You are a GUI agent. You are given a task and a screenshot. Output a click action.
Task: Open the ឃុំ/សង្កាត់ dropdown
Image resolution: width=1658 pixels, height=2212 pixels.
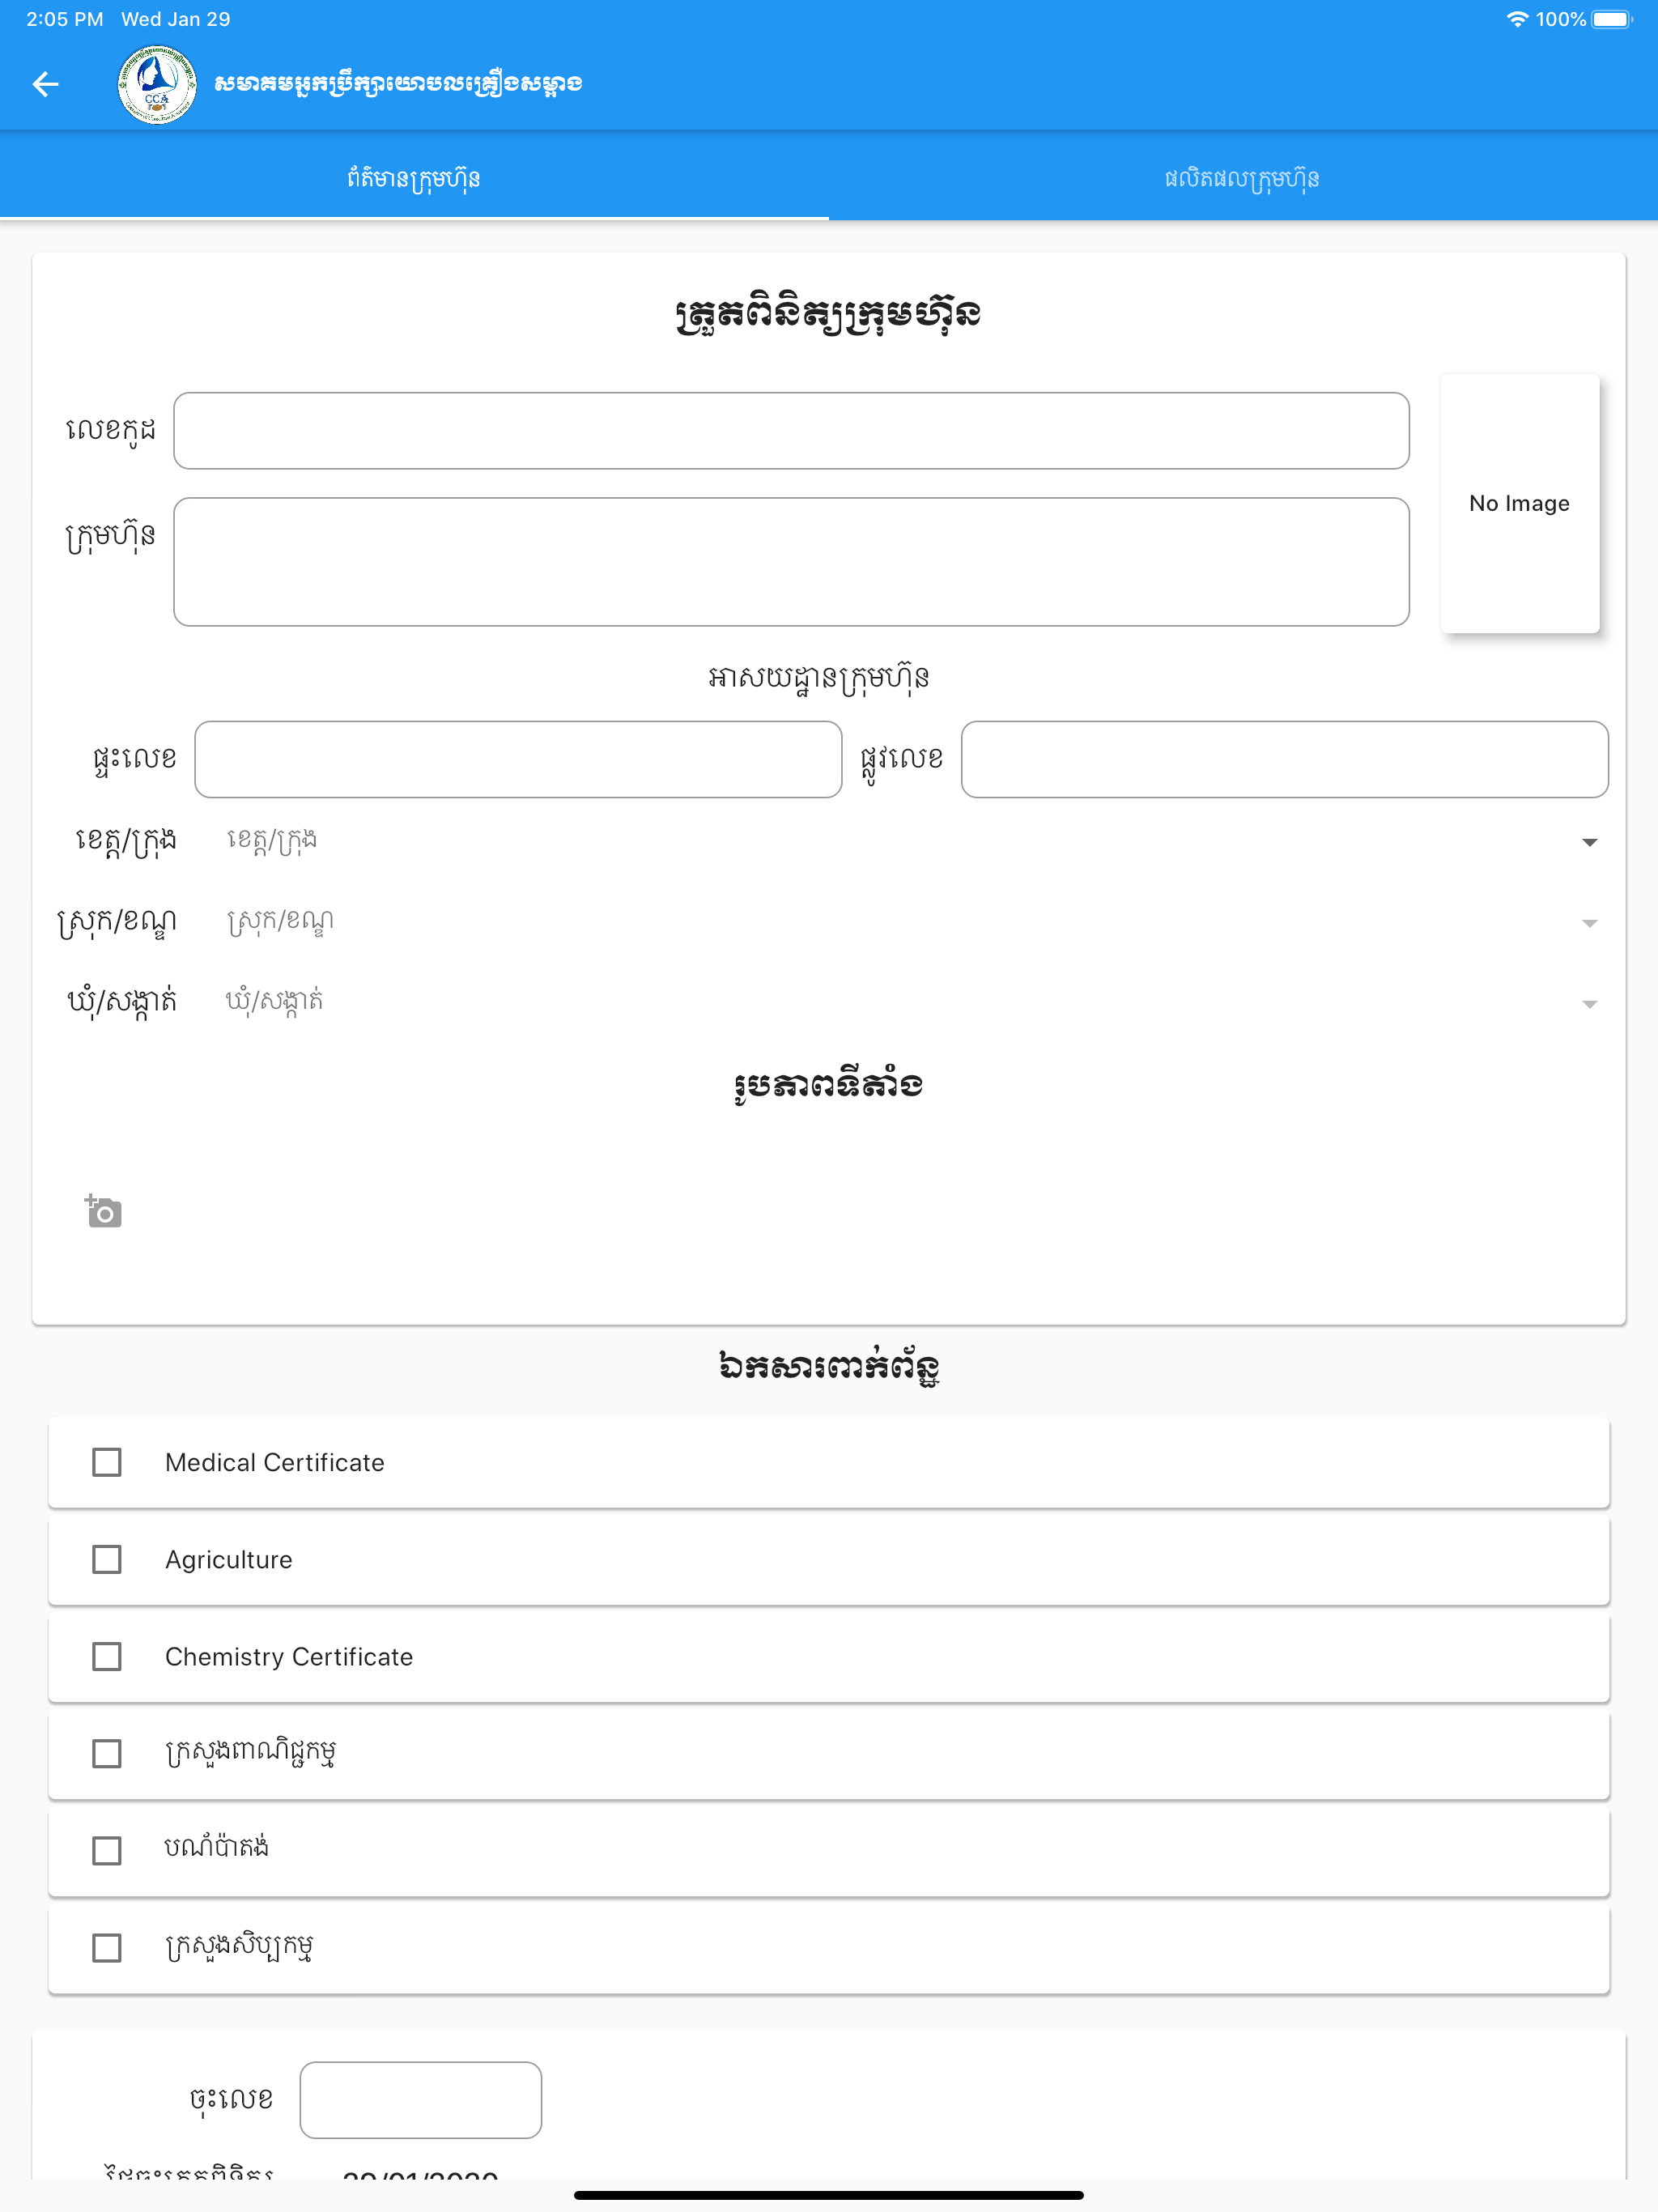911,1002
